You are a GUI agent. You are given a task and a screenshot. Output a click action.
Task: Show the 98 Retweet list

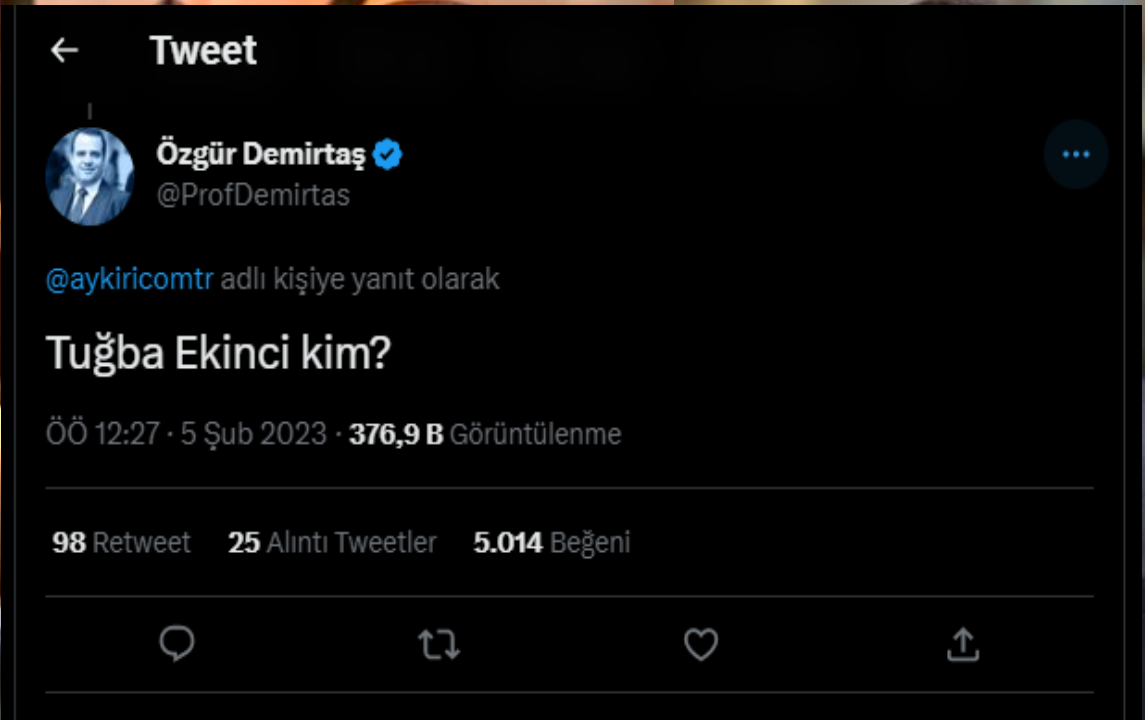click(121, 542)
